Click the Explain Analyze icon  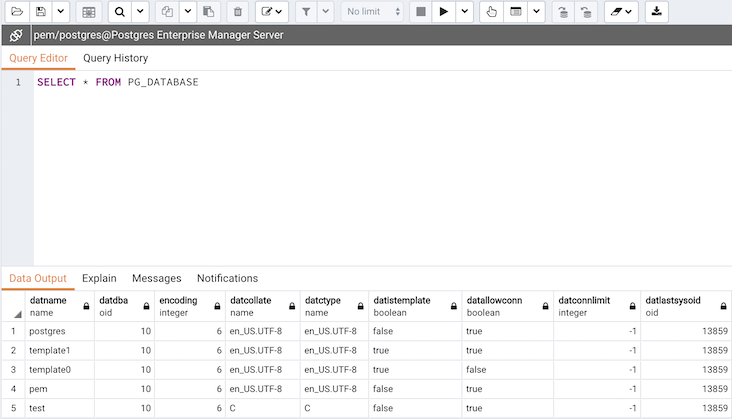(516, 12)
